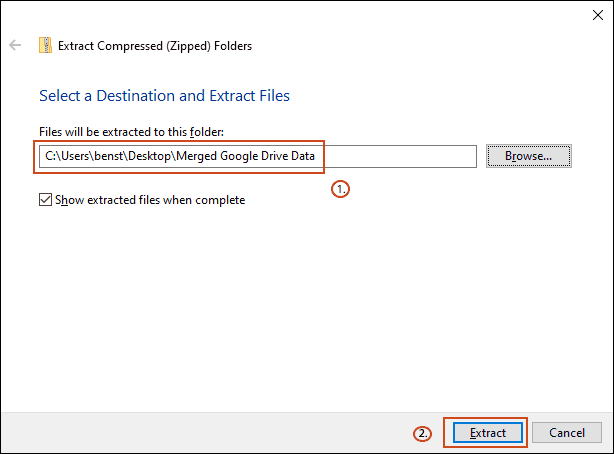Click the red circled step 2 marker
The image size is (614, 454).
coord(424,434)
